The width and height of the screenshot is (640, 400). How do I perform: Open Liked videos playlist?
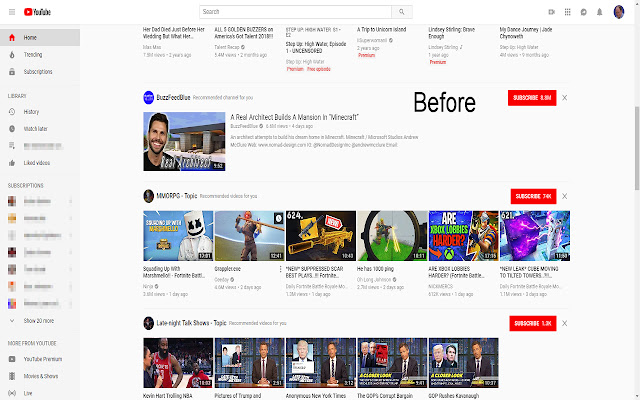pos(38,162)
